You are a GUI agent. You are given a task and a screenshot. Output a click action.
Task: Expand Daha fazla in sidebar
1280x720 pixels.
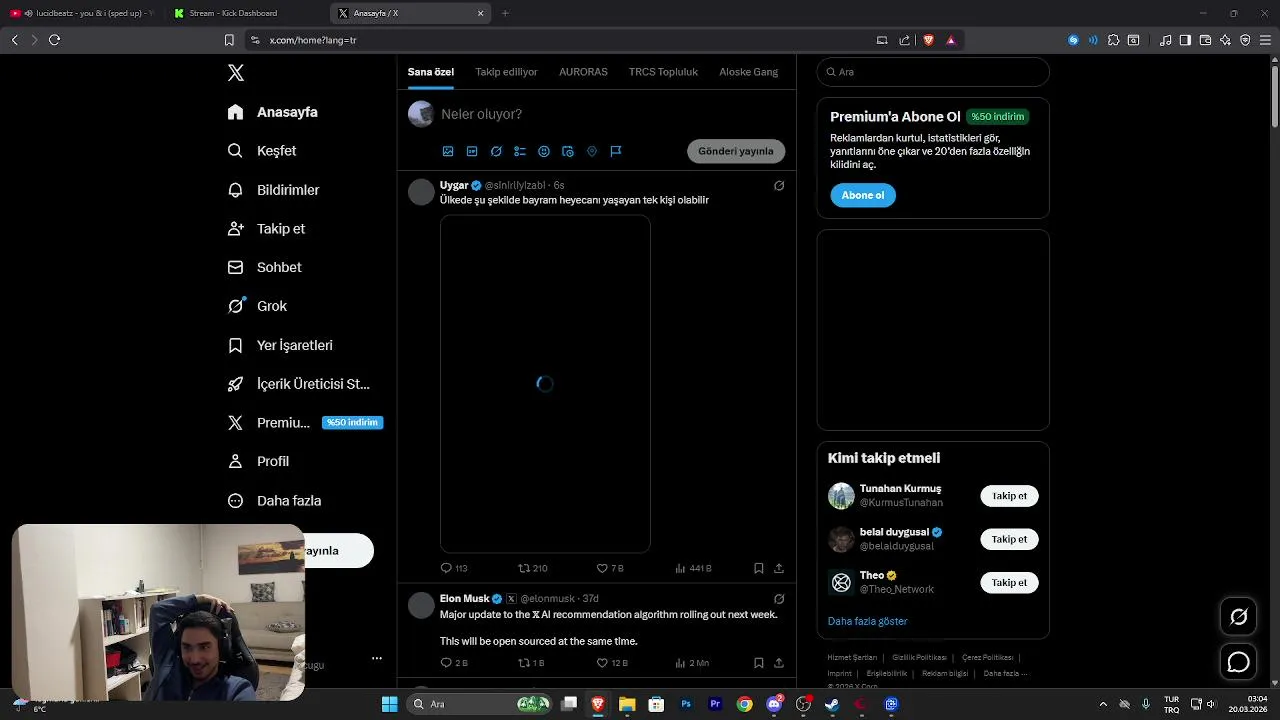pyautogui.click(x=275, y=501)
